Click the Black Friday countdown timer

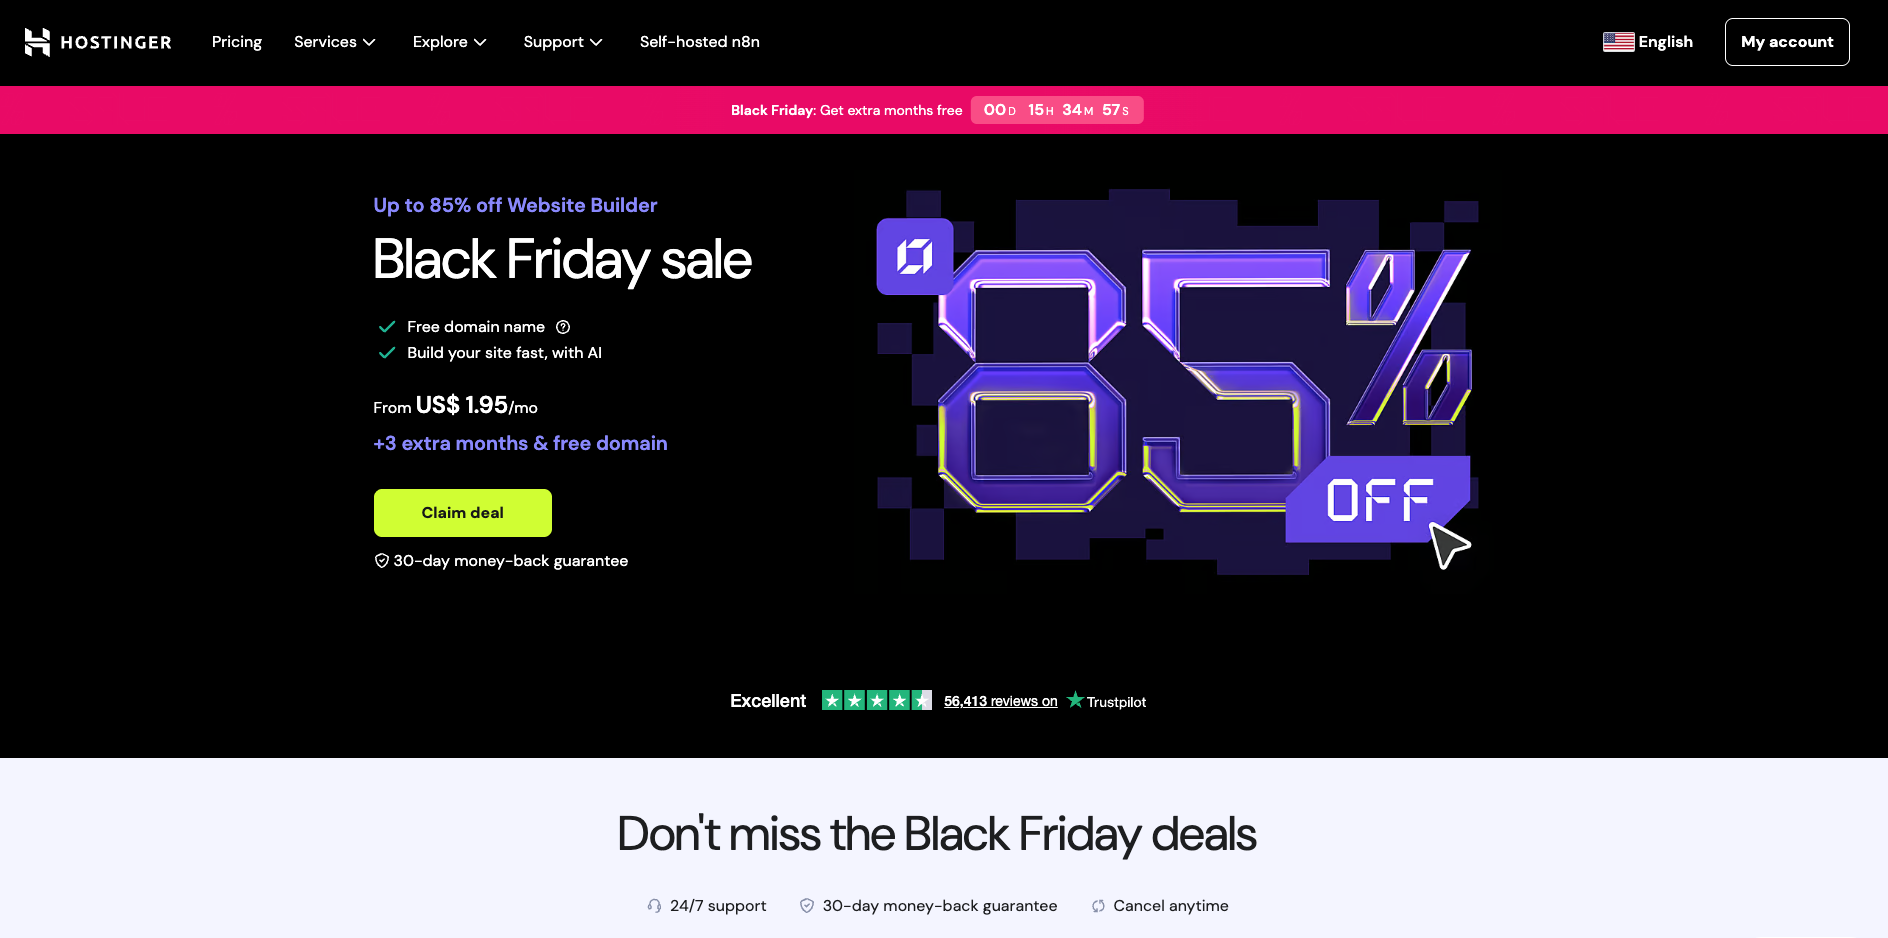[x=1056, y=110]
